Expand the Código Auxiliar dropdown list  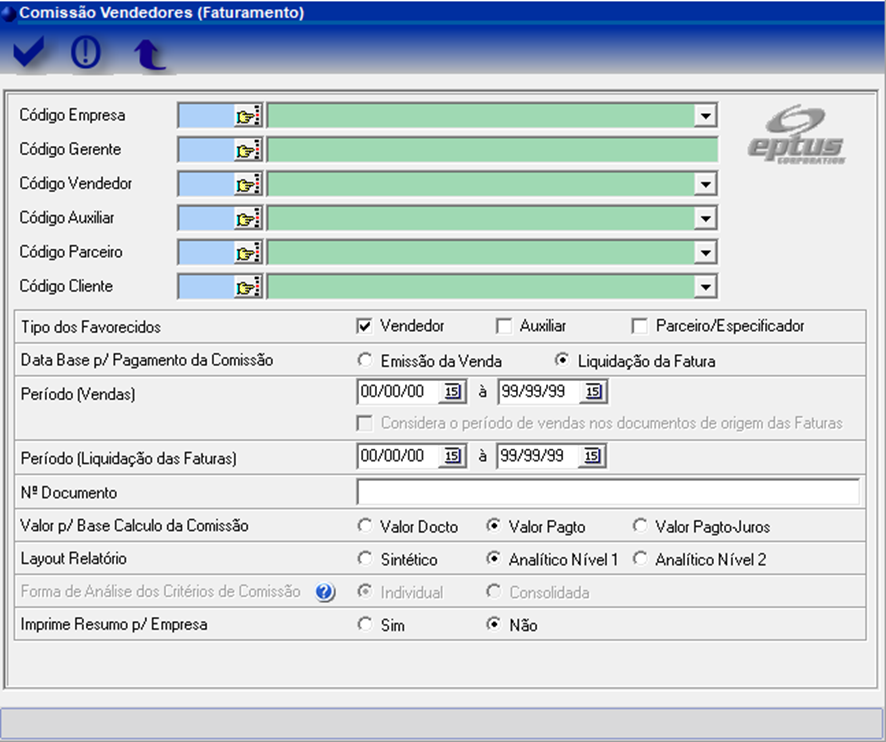707,219
